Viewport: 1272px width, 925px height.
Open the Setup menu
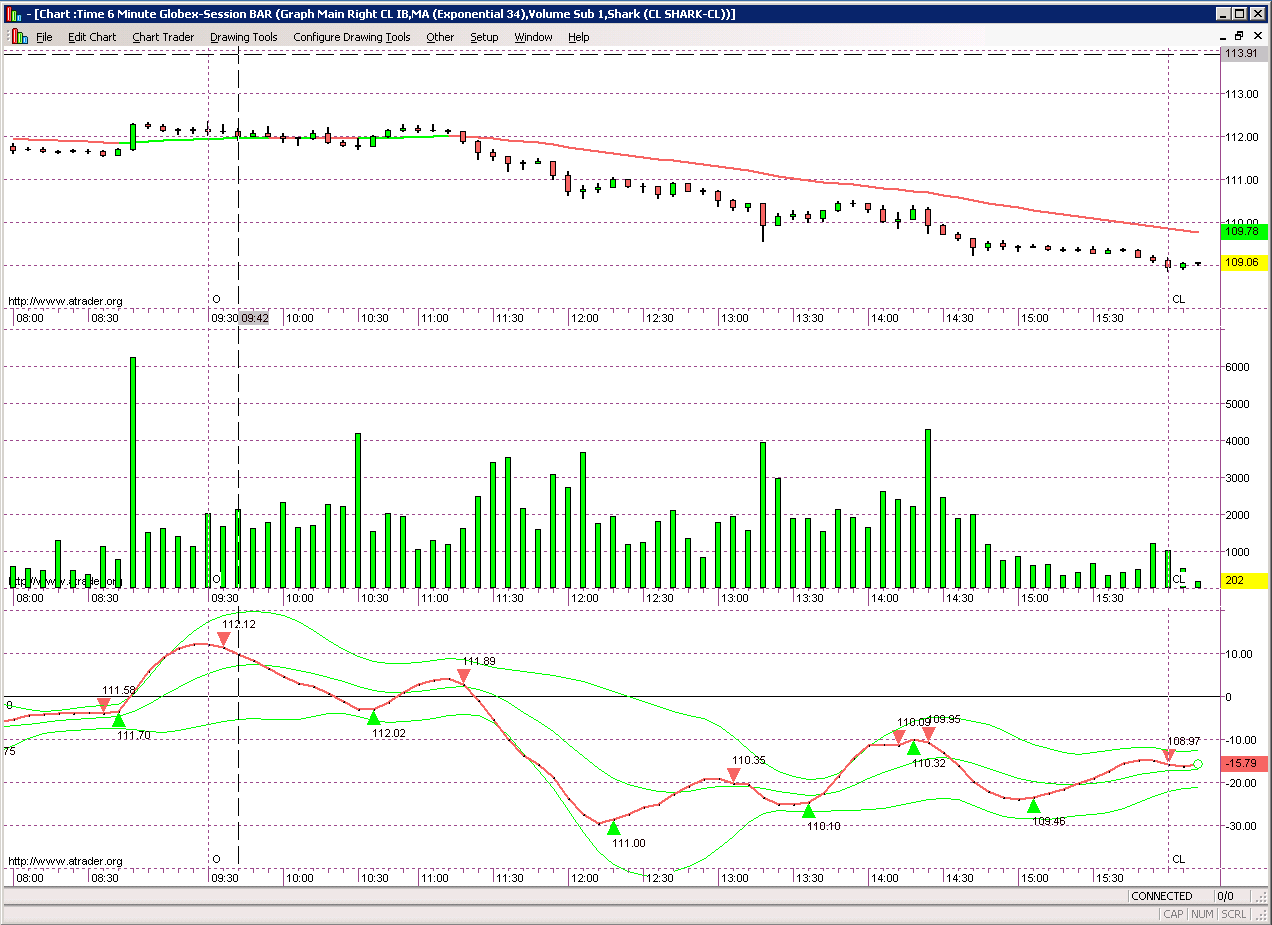(x=484, y=37)
